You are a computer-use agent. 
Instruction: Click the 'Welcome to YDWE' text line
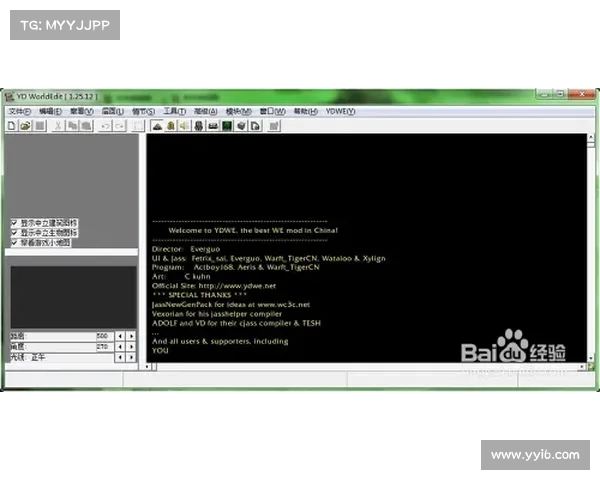(253, 230)
